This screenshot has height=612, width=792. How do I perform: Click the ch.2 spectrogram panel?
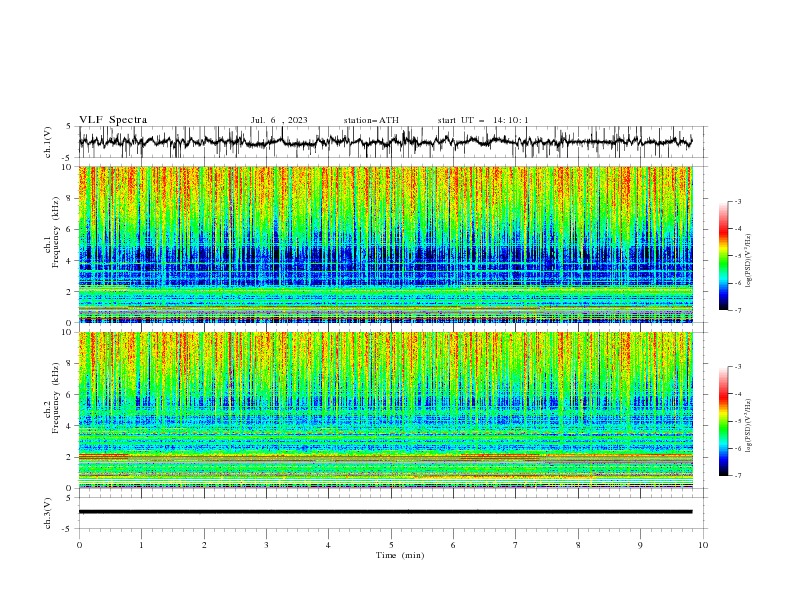pos(385,410)
